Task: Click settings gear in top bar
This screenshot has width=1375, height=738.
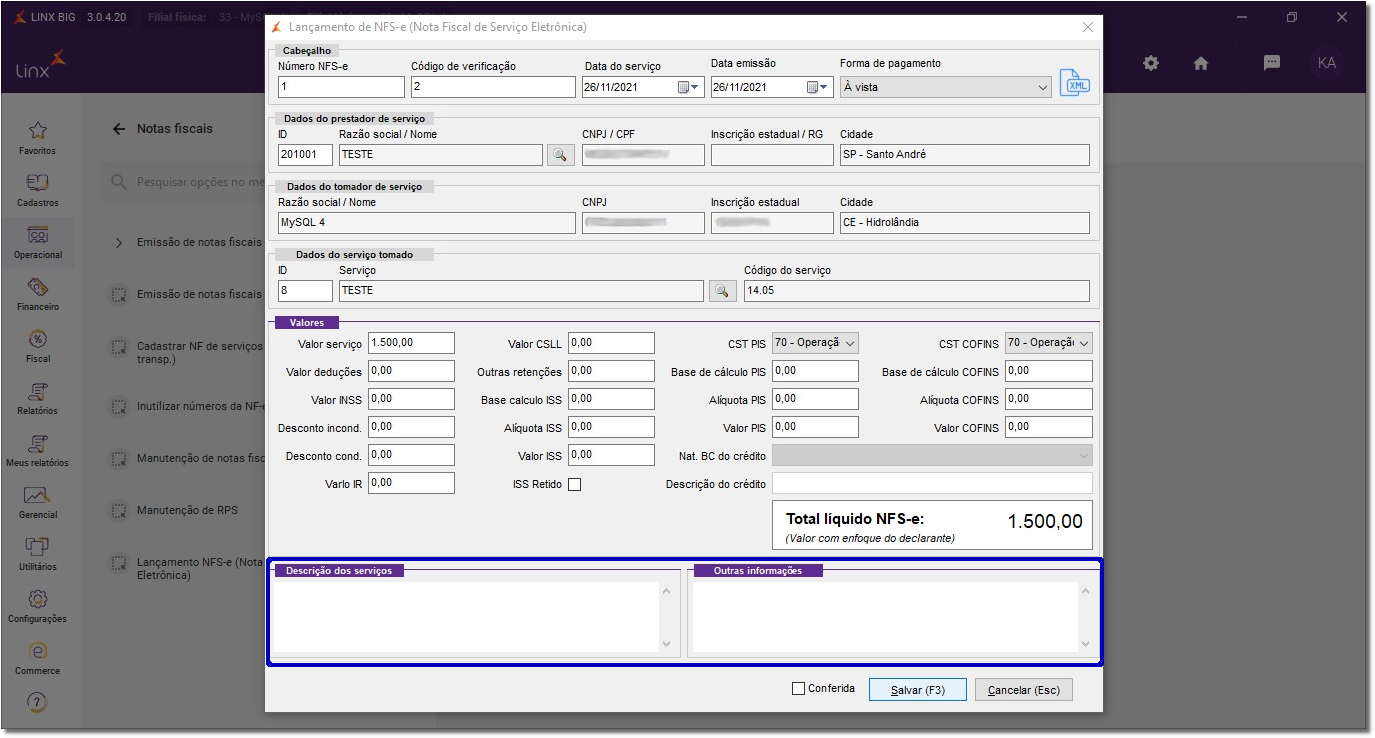Action: click(1151, 63)
